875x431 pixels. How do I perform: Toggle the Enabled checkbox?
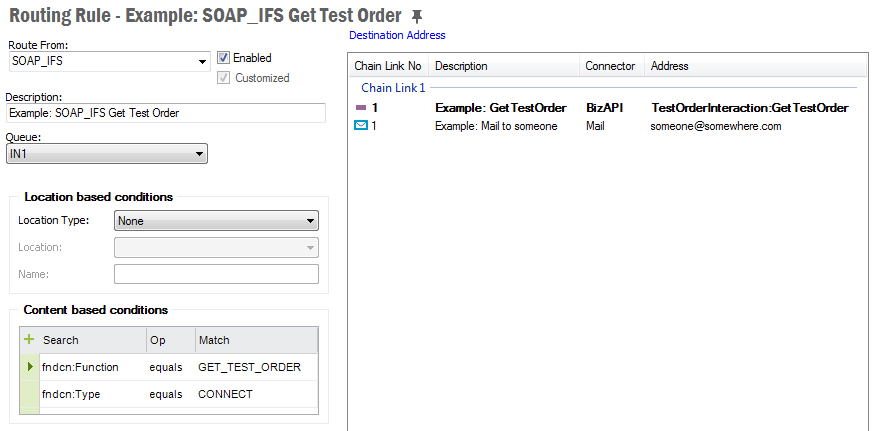224,58
